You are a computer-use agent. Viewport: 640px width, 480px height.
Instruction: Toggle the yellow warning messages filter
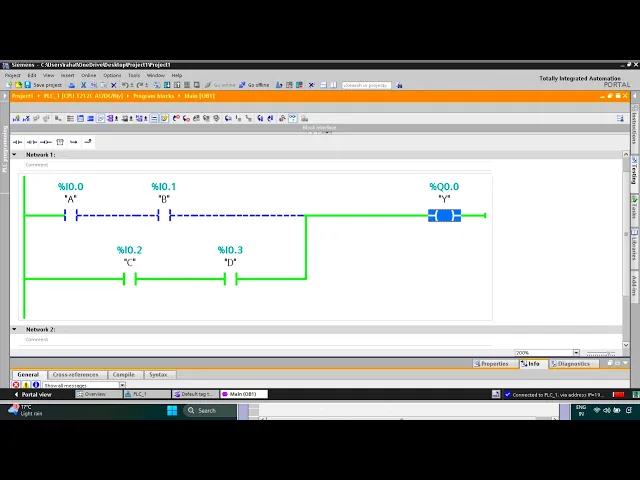[x=26, y=385]
